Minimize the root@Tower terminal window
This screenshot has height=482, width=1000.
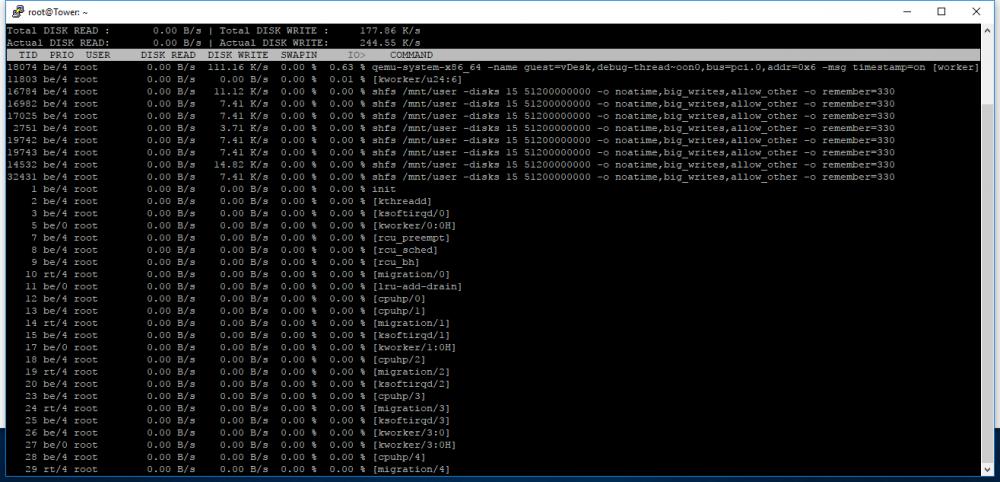coord(906,11)
